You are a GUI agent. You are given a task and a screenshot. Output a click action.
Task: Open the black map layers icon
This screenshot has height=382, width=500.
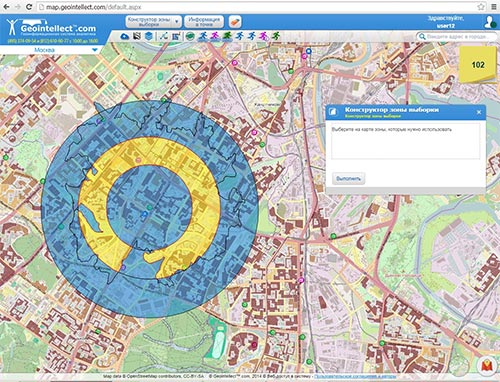pos(137,36)
